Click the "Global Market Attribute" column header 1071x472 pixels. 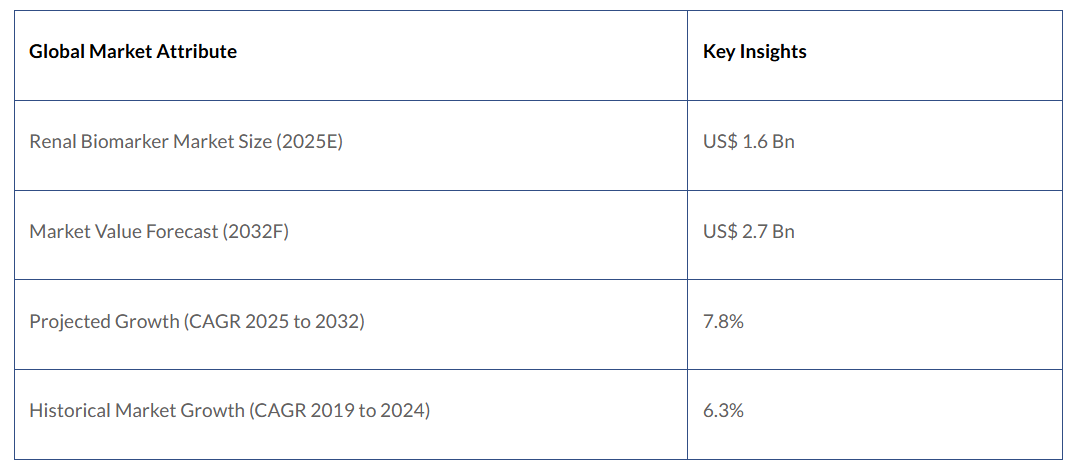133,52
